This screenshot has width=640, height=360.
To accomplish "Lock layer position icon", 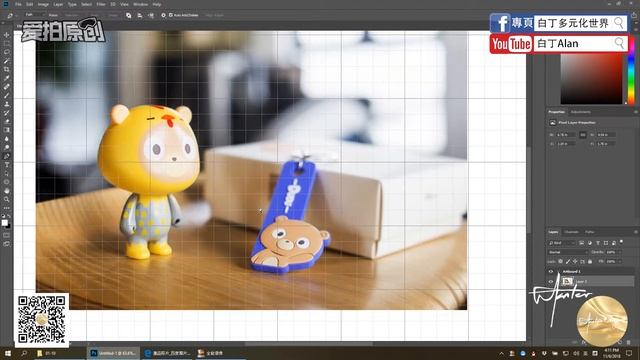I will click(575, 261).
